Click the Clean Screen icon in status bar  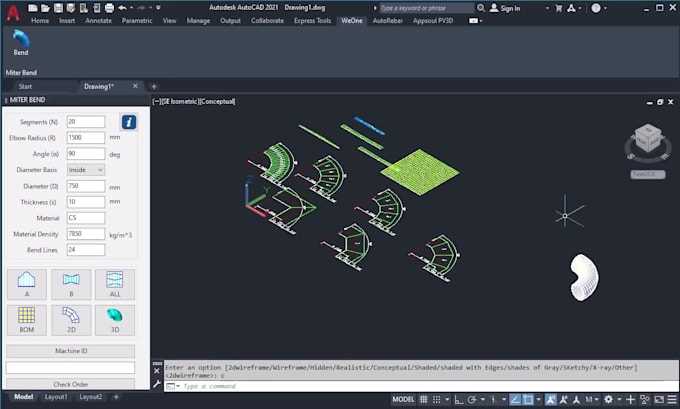coord(659,399)
